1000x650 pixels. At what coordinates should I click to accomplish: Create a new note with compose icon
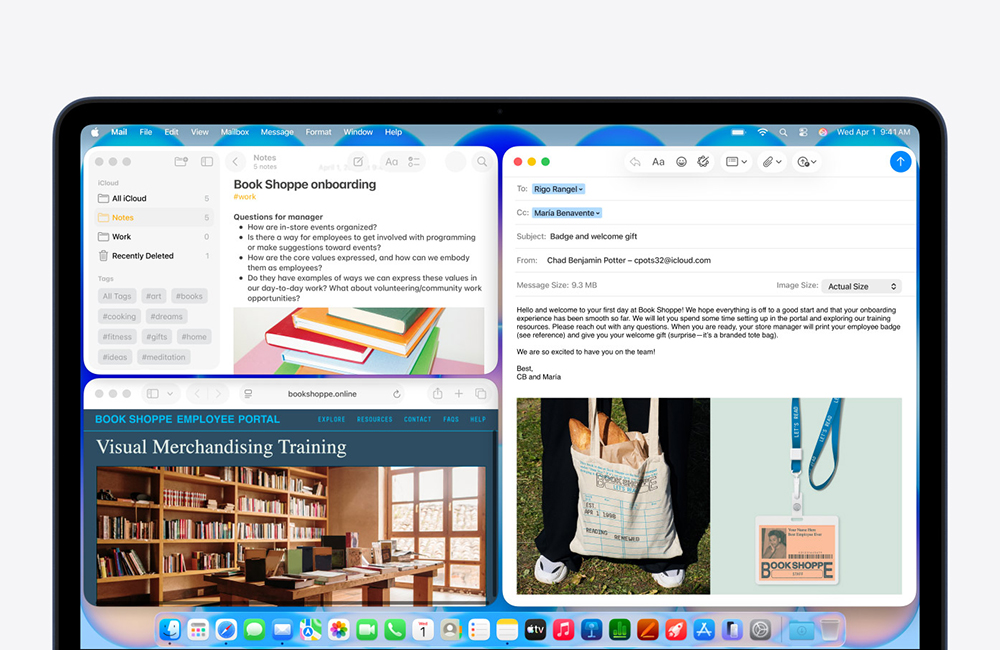click(358, 161)
